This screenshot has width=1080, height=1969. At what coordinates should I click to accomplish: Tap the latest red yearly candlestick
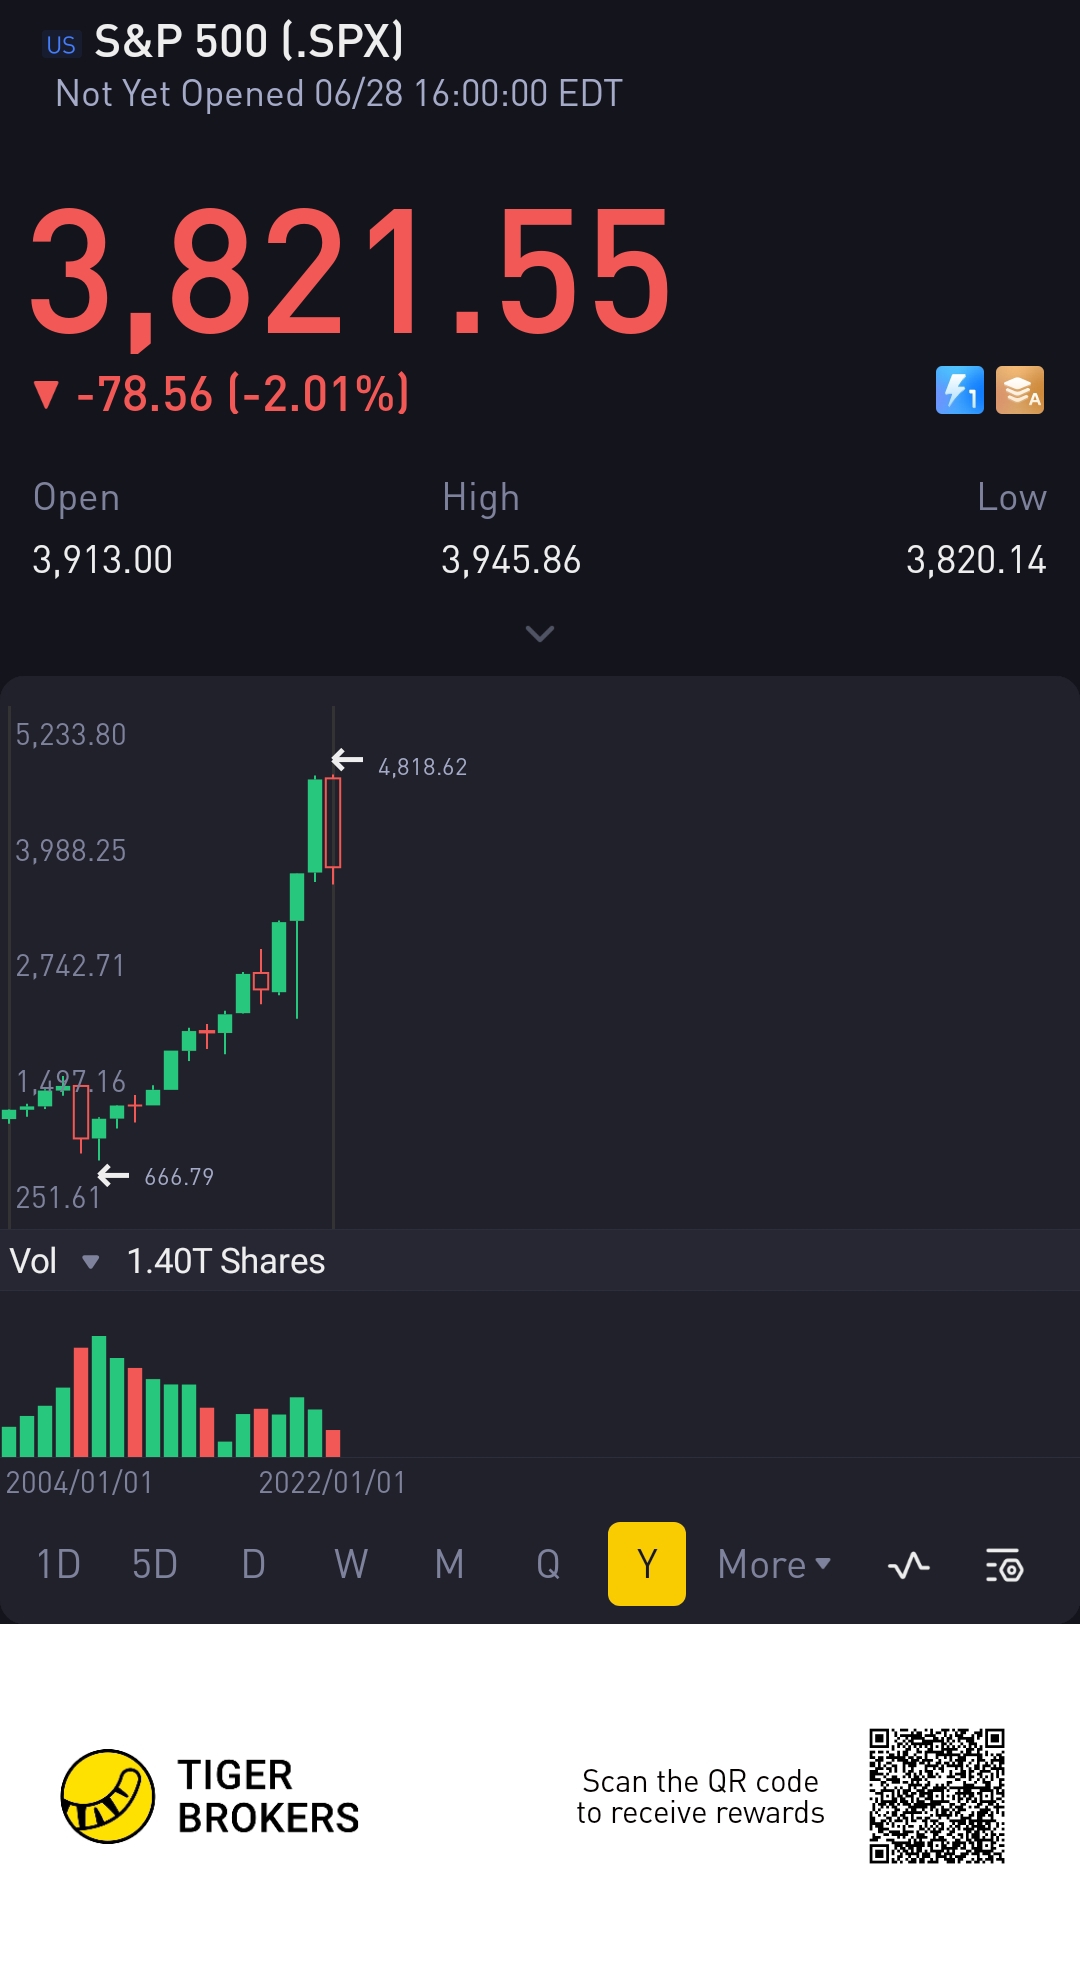coord(333,822)
